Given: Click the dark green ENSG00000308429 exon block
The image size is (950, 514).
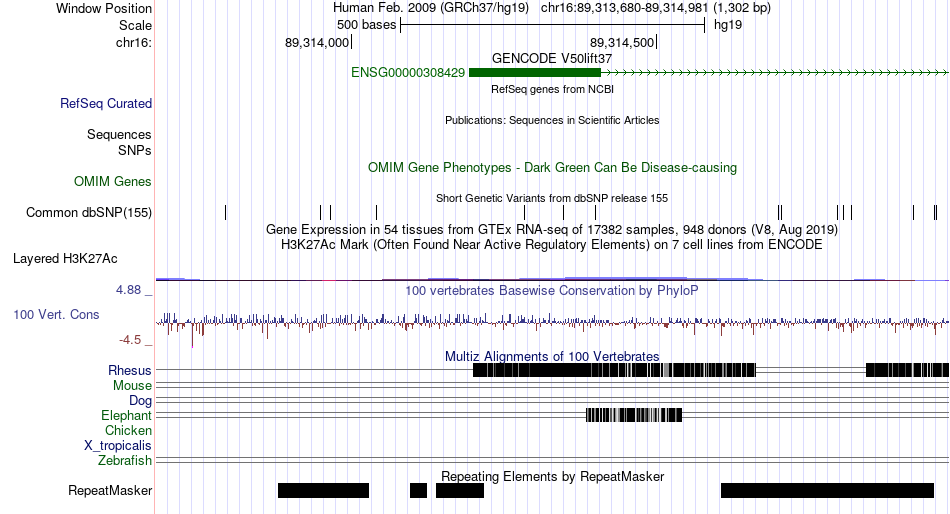Looking at the screenshot, I should 535,73.
